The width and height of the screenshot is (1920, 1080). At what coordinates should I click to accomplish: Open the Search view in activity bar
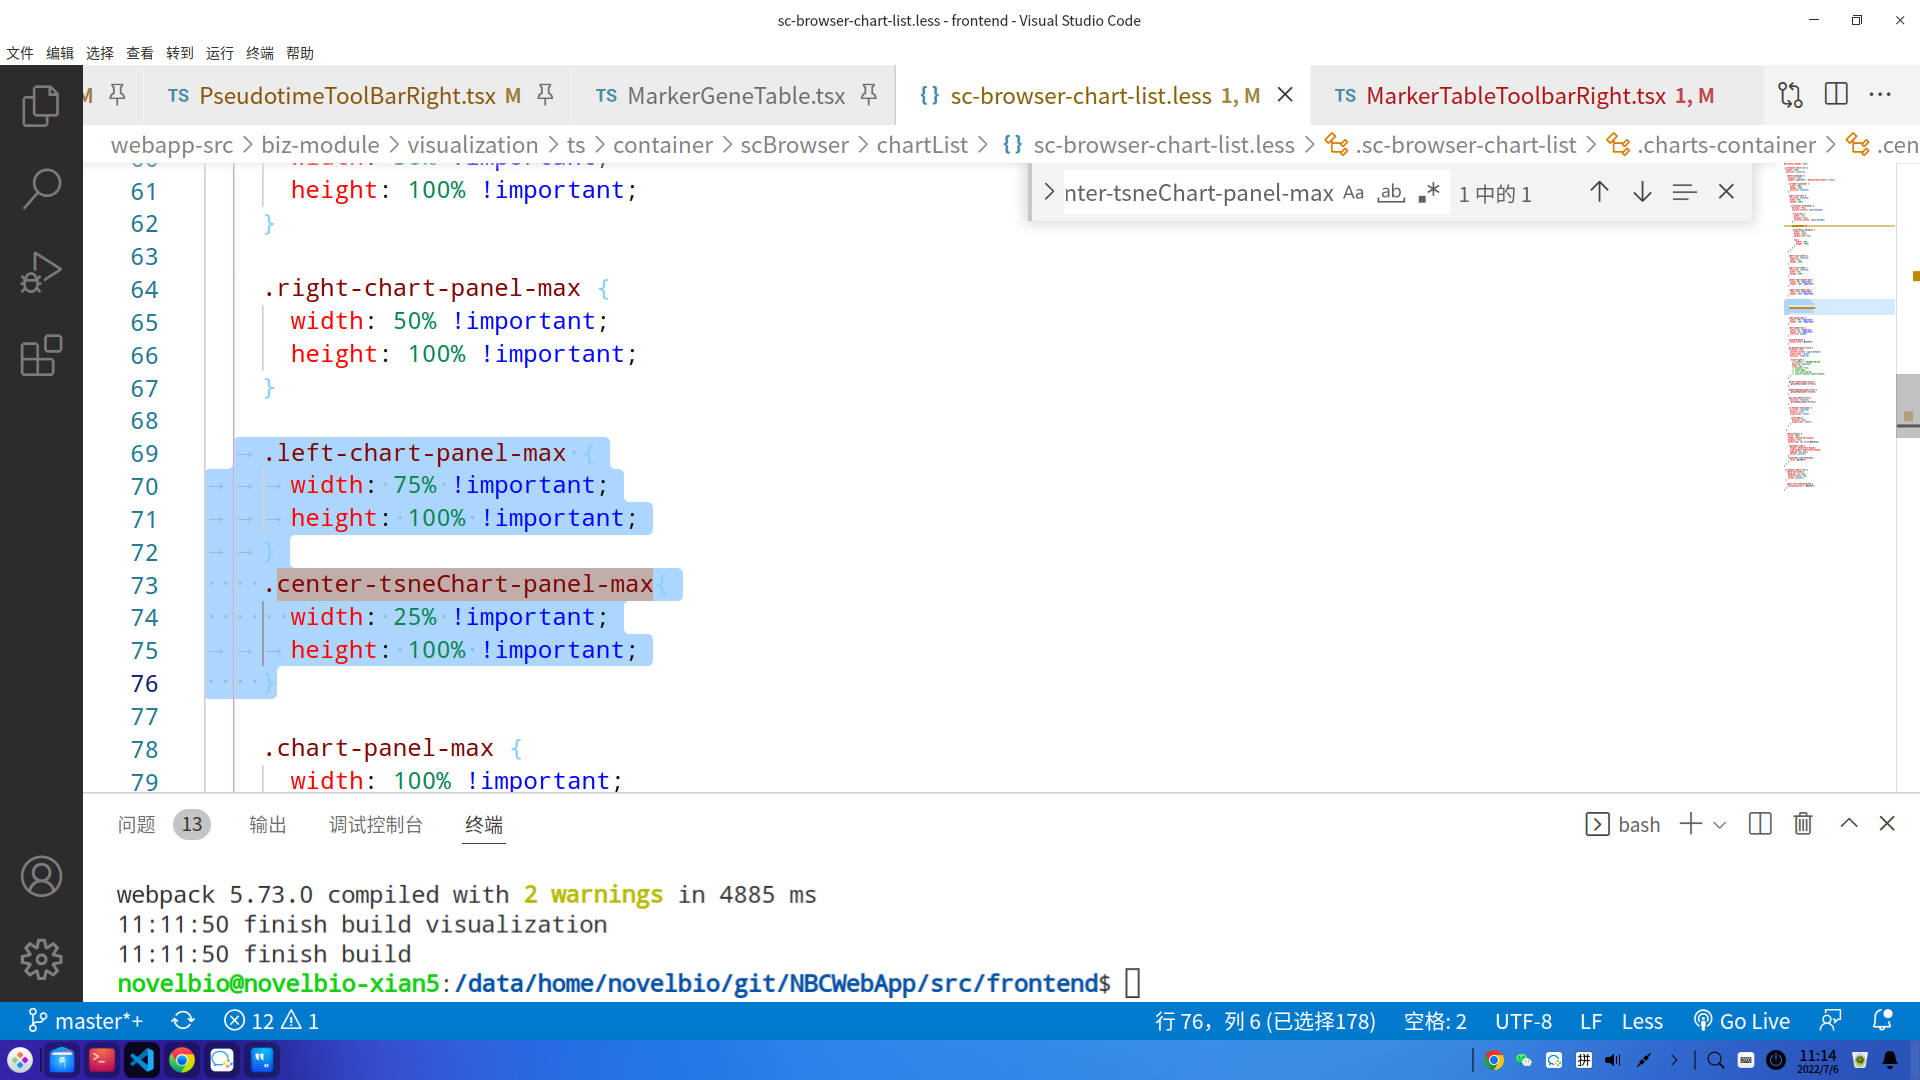41,188
